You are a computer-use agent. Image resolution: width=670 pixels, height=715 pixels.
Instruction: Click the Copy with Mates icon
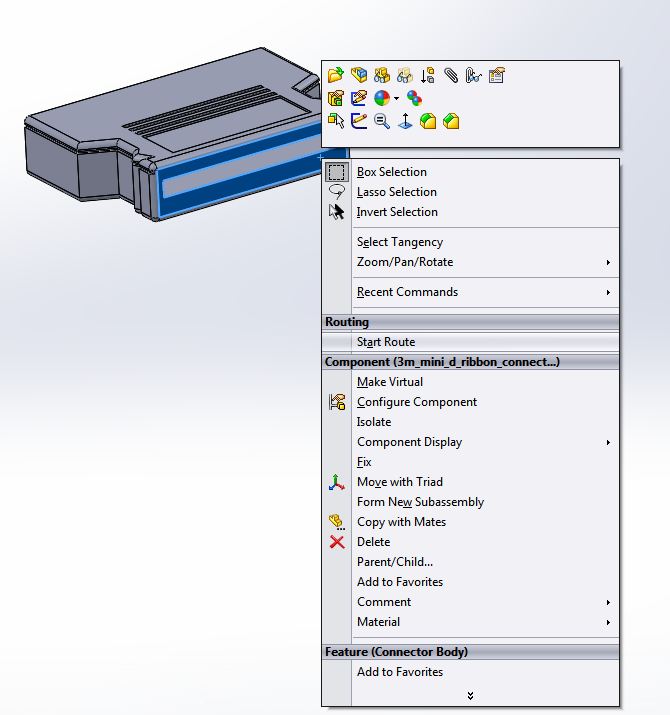click(337, 522)
